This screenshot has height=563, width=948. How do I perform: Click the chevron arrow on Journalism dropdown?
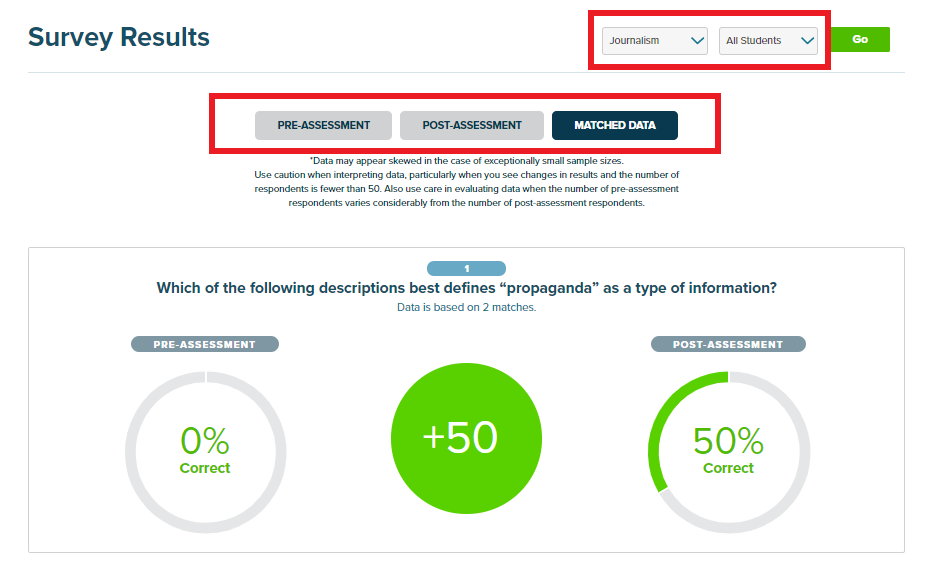click(x=697, y=41)
